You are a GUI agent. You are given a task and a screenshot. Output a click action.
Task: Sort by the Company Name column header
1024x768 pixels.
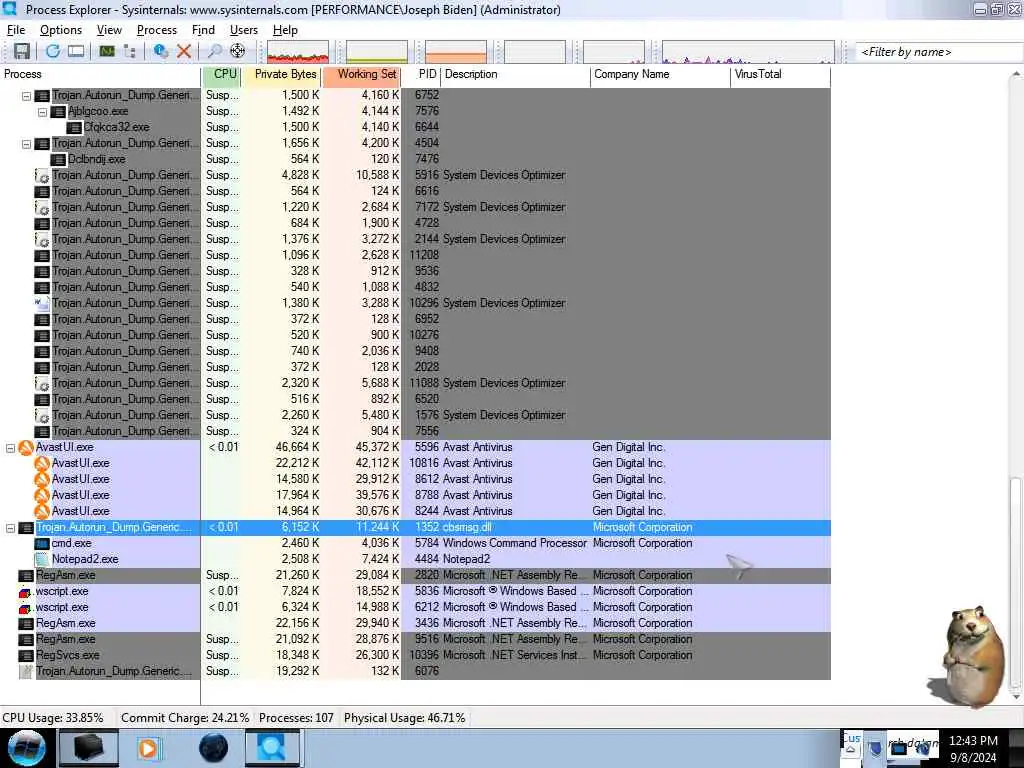660,74
